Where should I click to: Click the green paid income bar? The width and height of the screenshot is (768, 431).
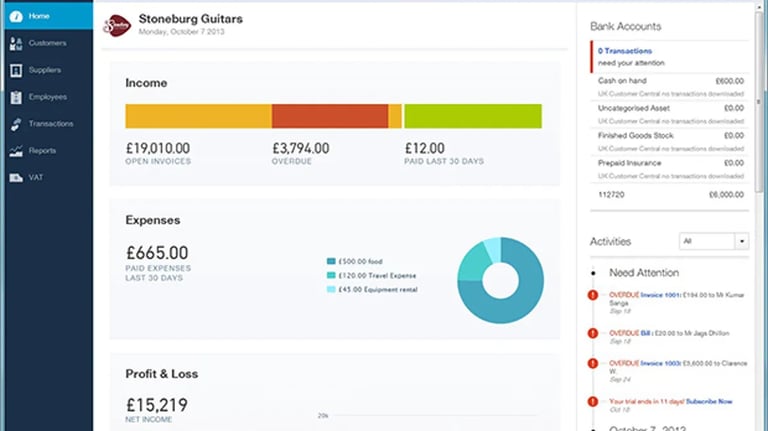tap(472, 116)
